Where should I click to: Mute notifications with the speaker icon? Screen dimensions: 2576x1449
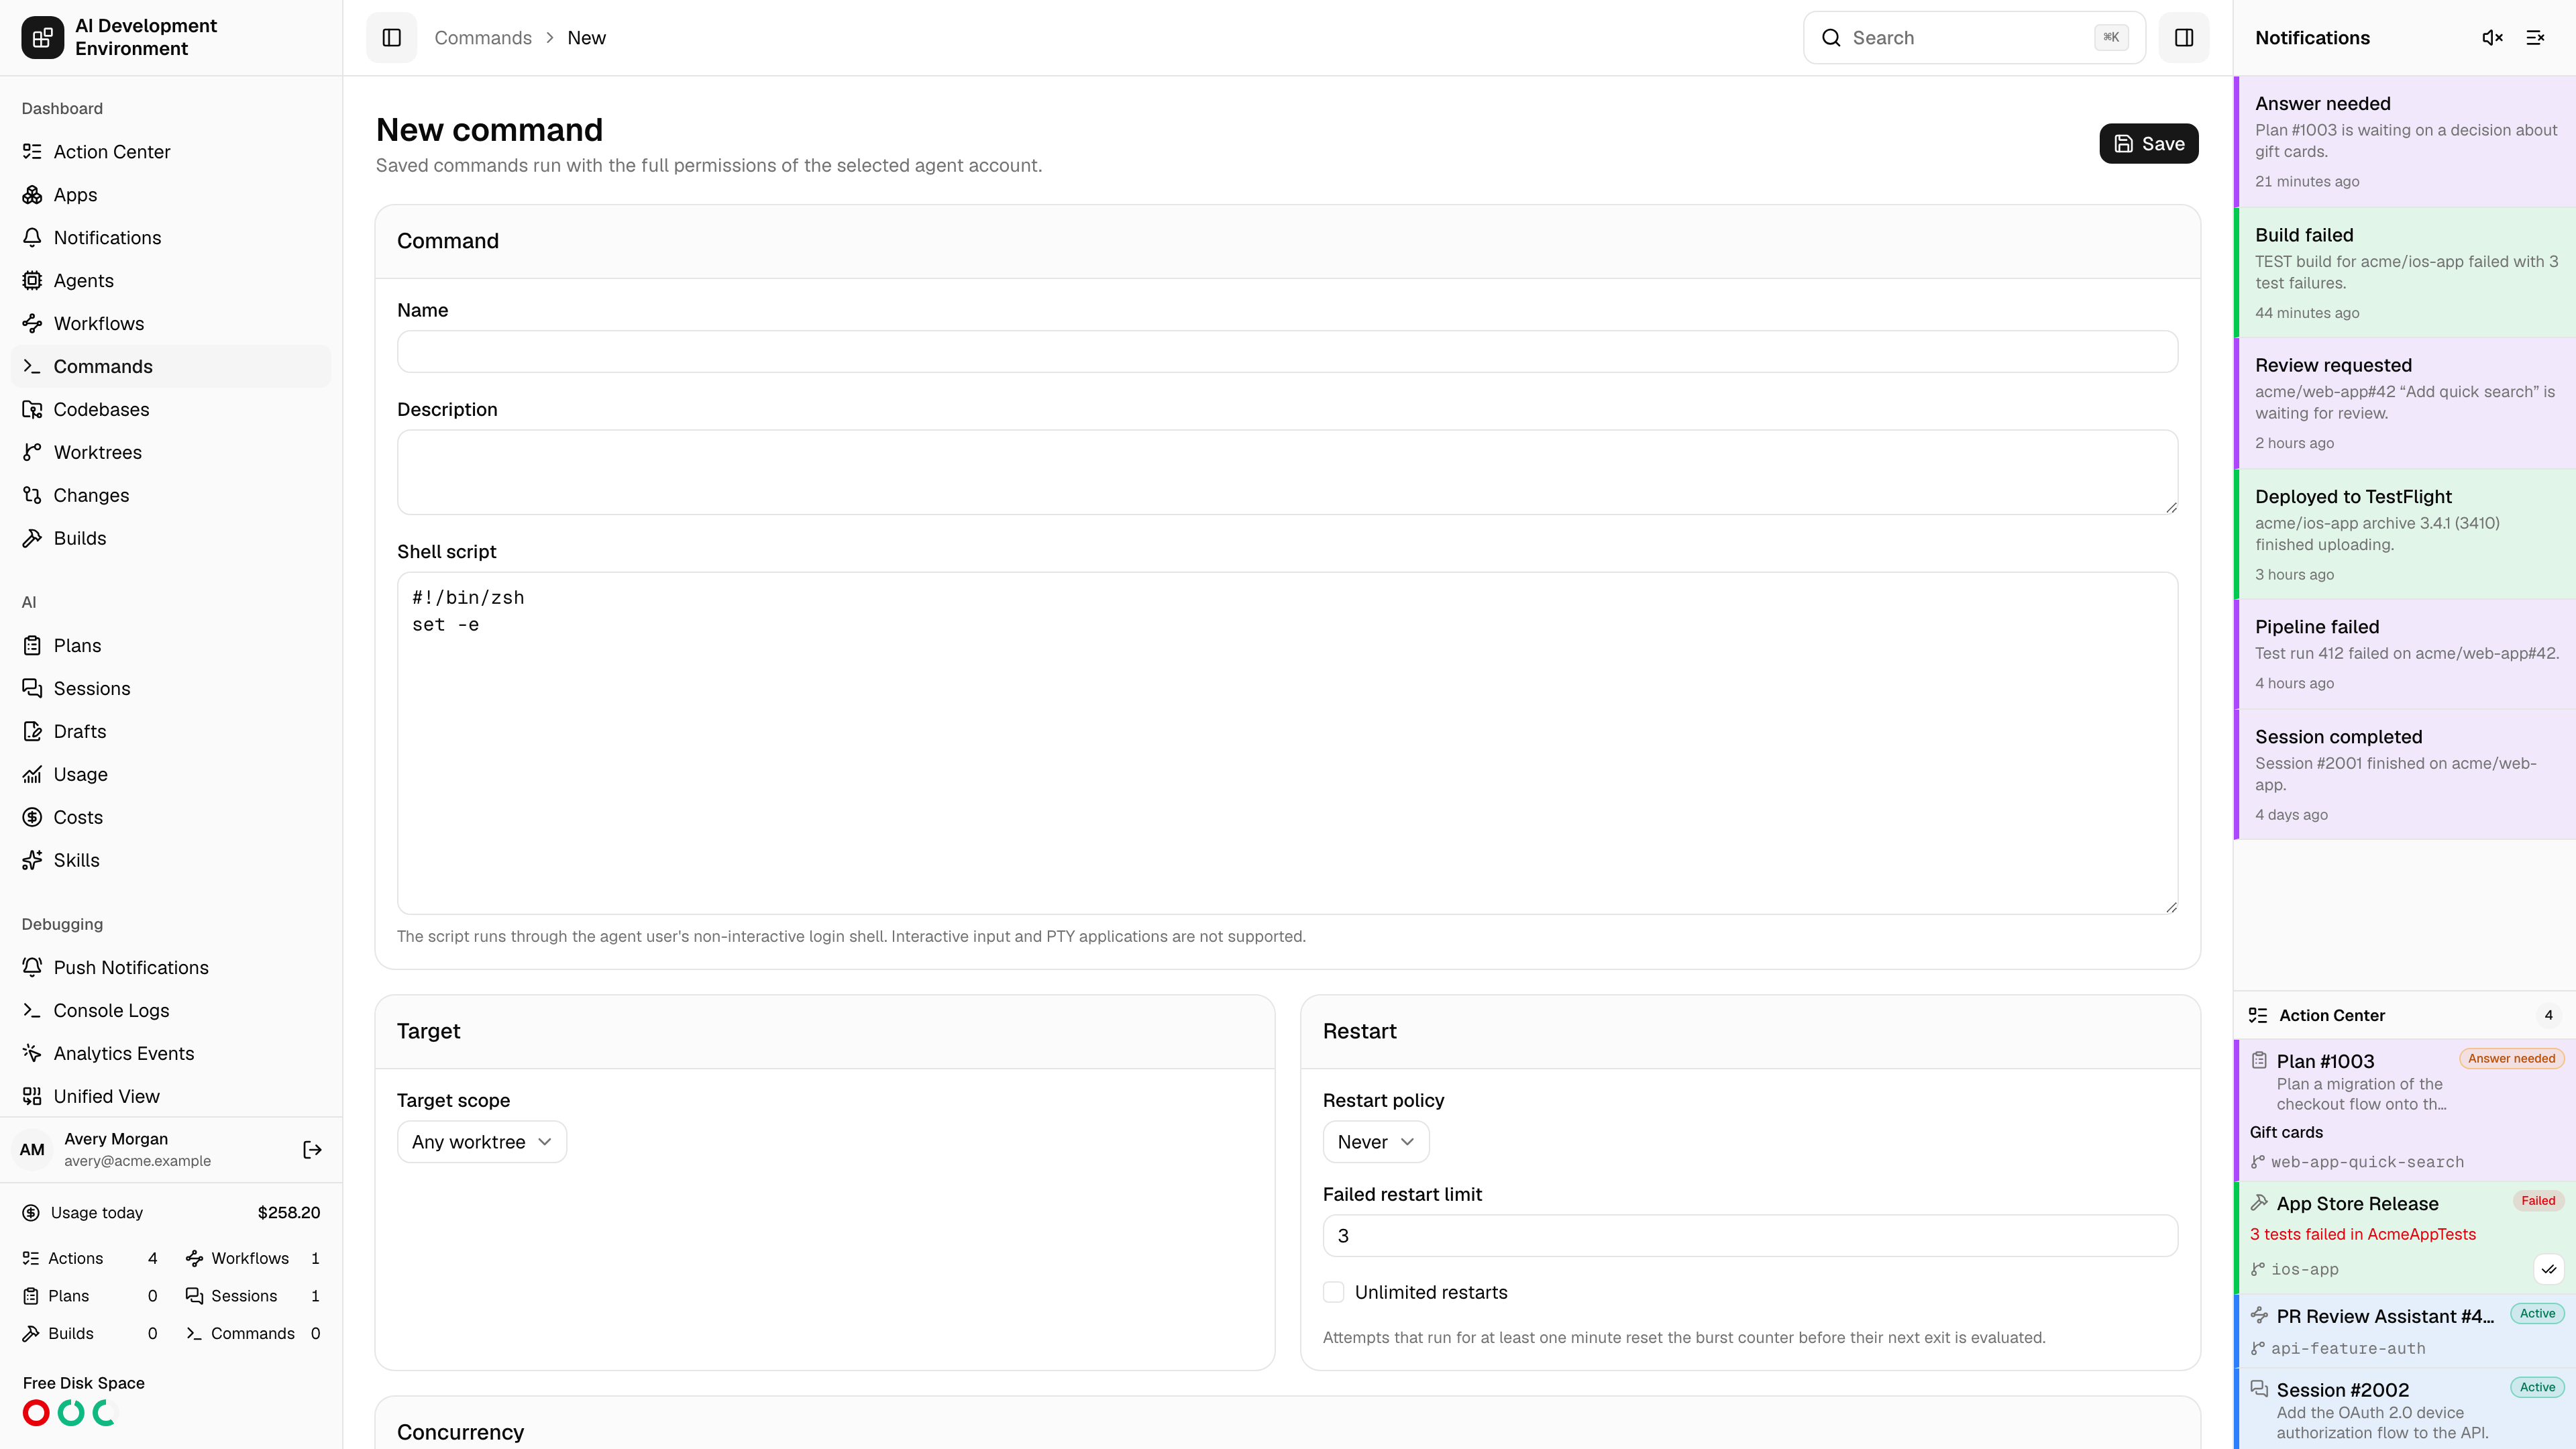coord(2492,38)
